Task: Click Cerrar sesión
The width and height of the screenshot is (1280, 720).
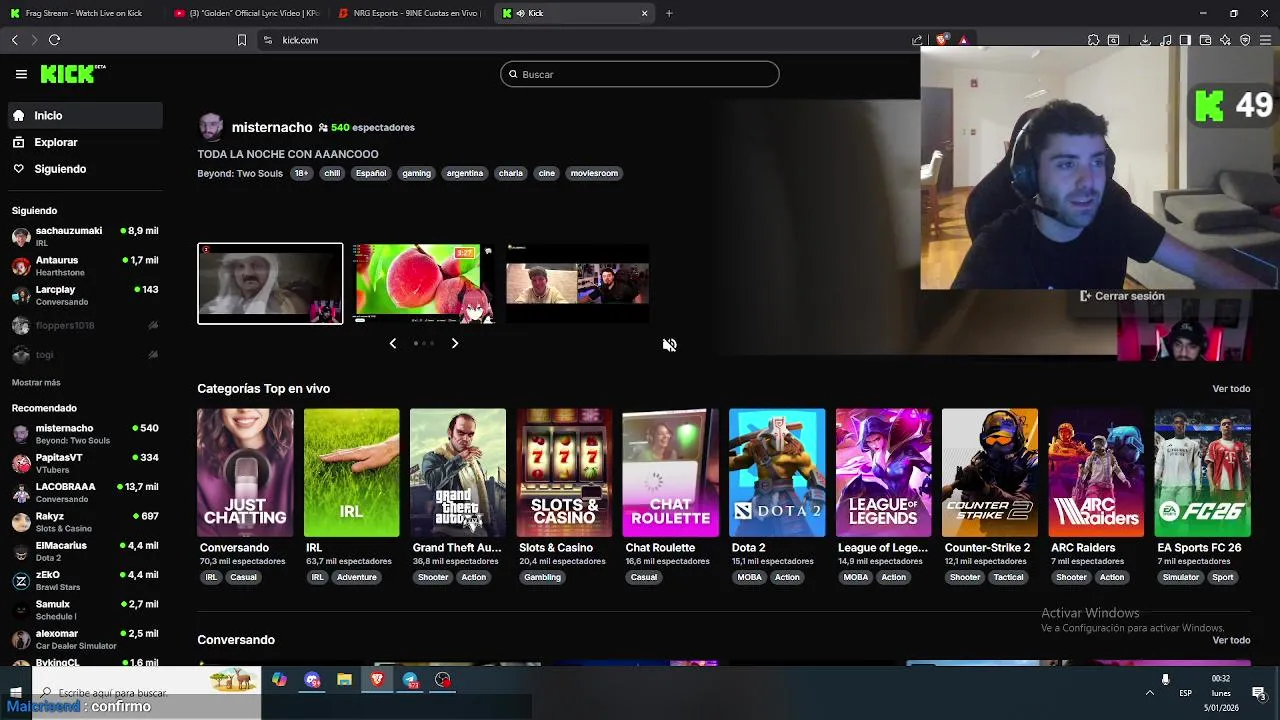Action: 1122,296
